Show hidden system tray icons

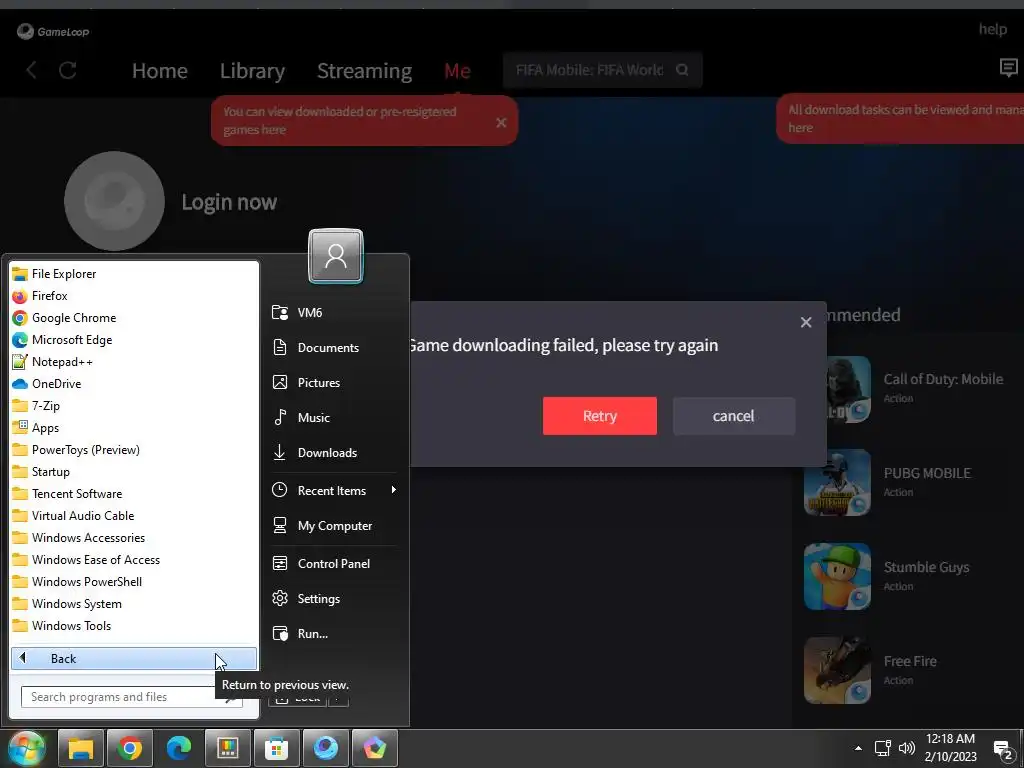click(x=858, y=748)
